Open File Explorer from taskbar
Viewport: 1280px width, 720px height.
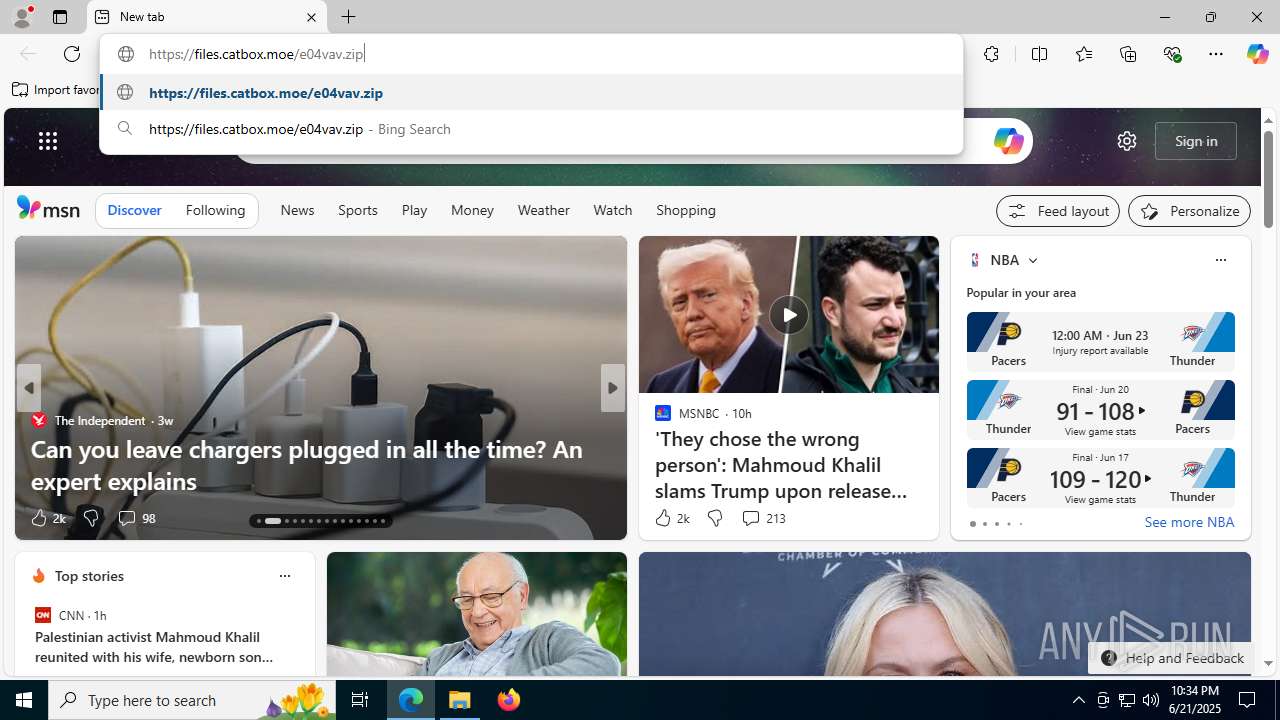tap(460, 700)
